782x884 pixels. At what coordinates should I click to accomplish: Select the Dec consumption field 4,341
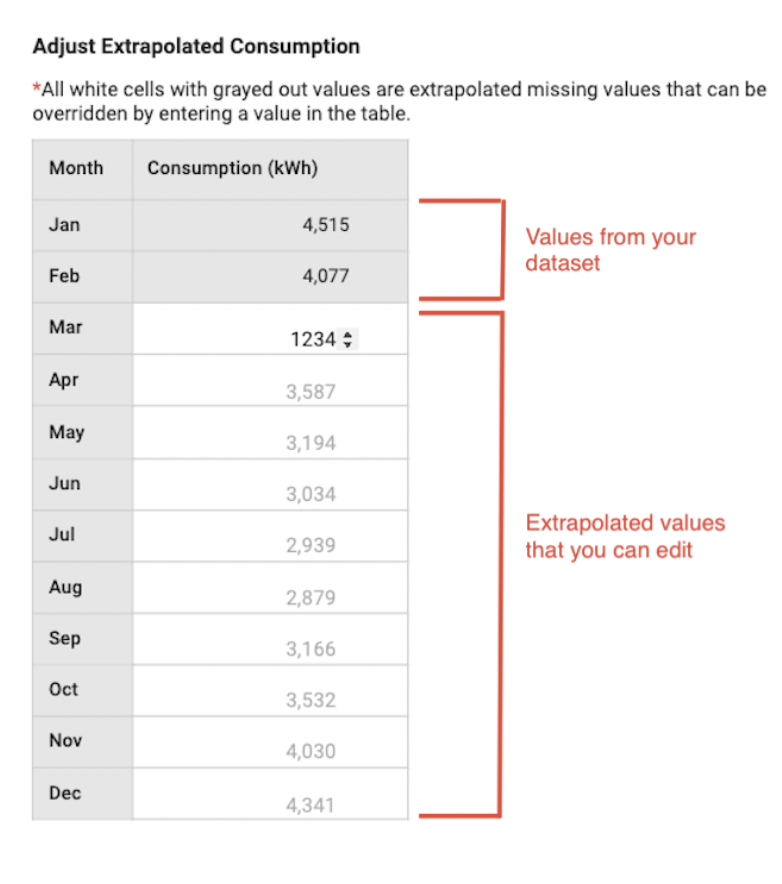(271, 794)
